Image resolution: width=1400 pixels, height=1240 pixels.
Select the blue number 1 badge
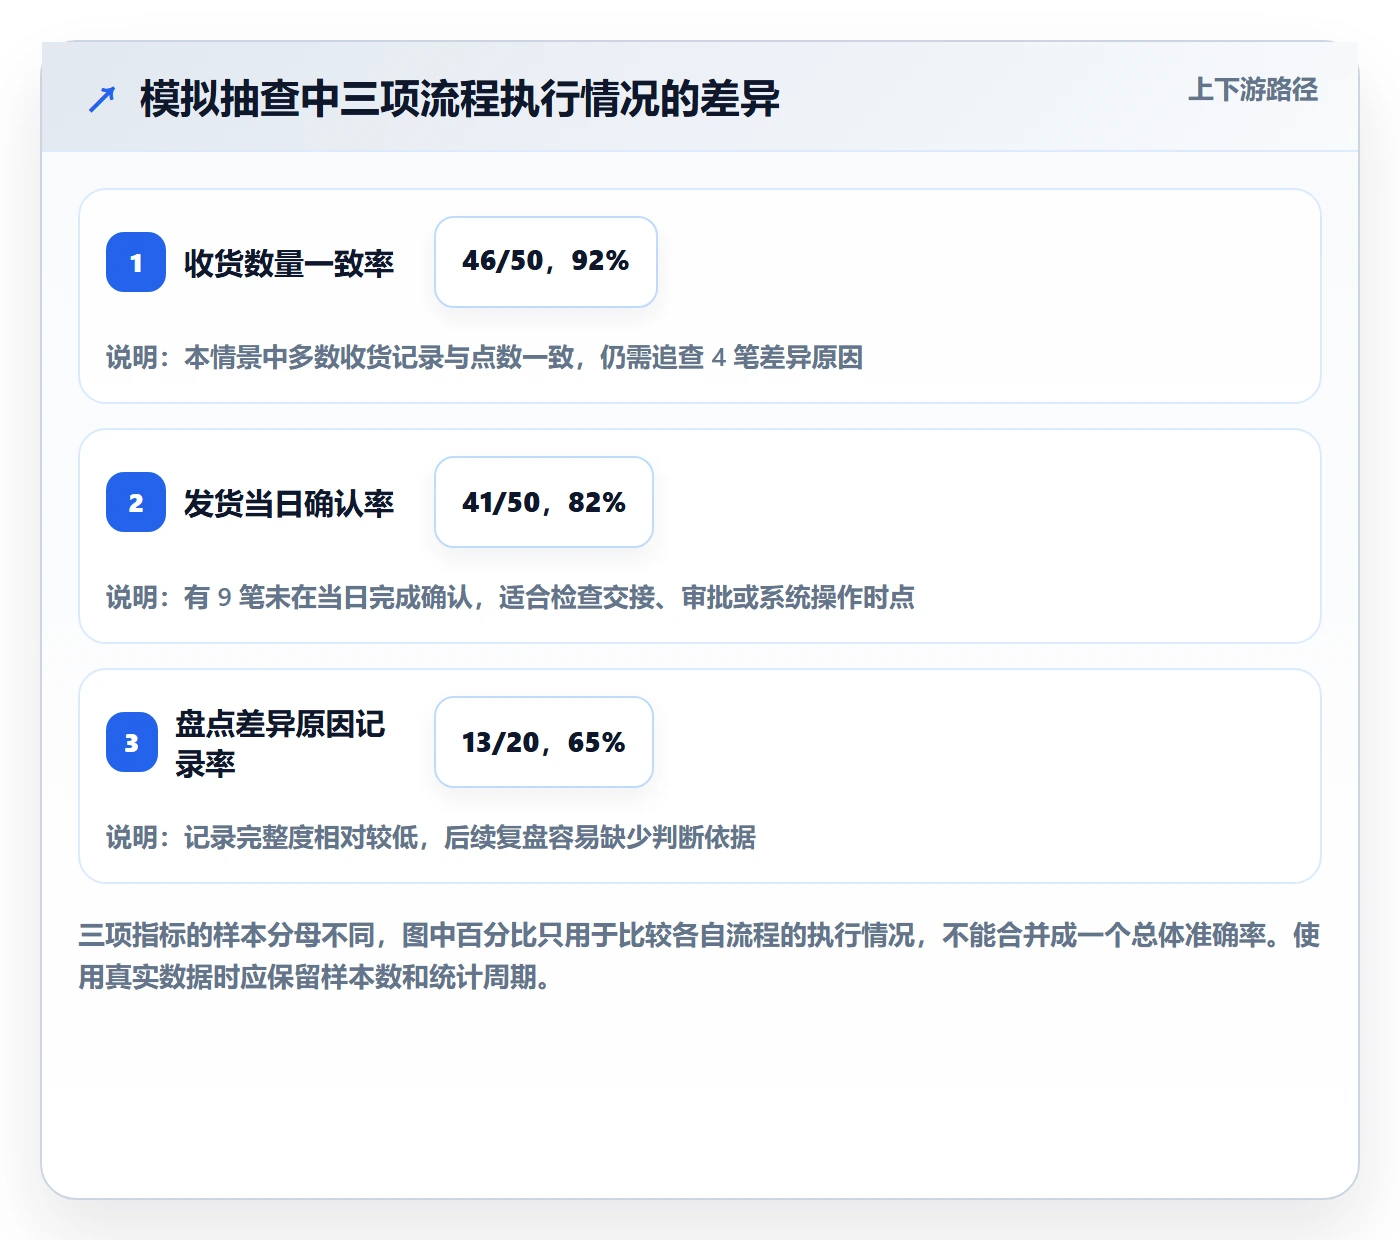(136, 262)
